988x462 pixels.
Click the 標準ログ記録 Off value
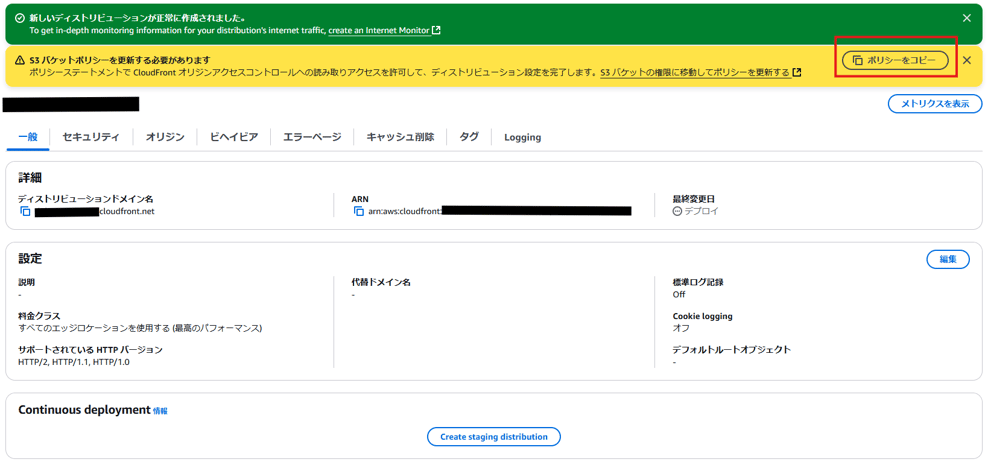coord(679,294)
